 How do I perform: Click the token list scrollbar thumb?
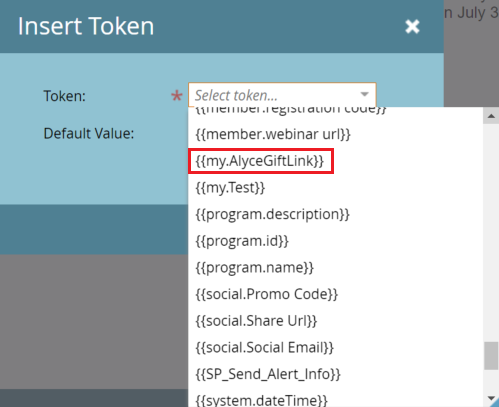pyautogui.click(x=491, y=356)
